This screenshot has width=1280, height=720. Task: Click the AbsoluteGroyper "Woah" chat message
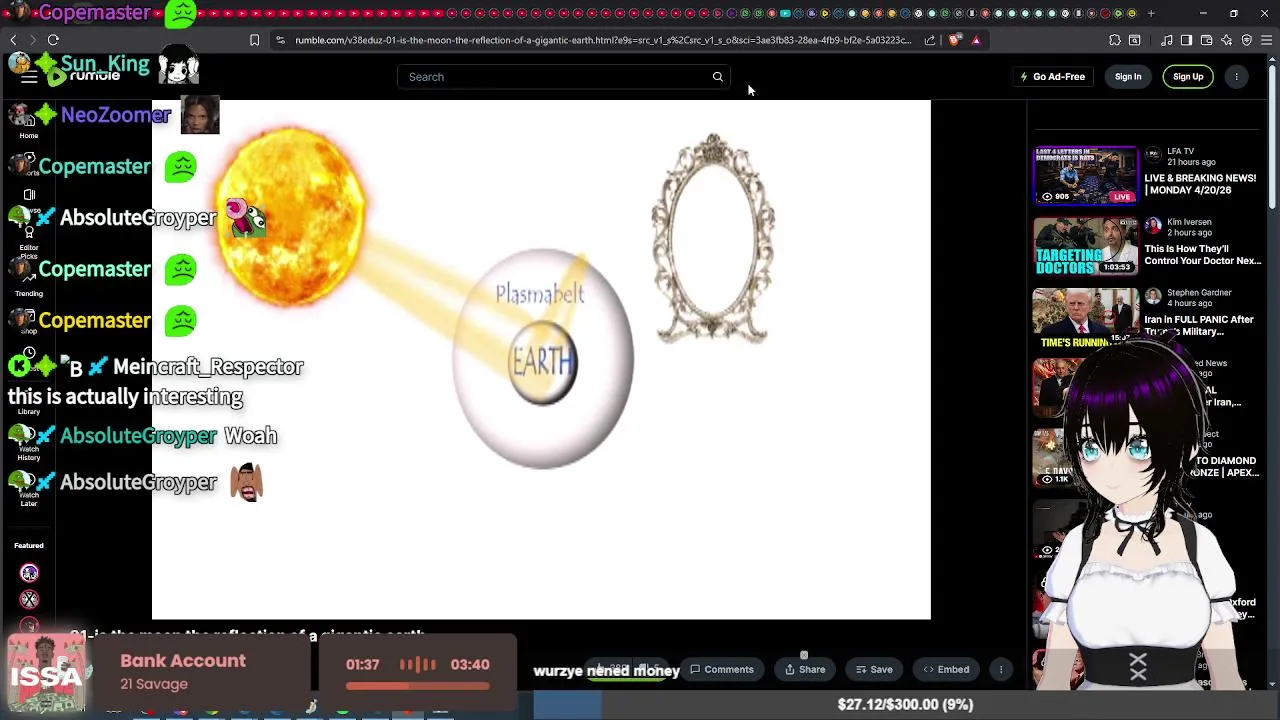coord(142,436)
